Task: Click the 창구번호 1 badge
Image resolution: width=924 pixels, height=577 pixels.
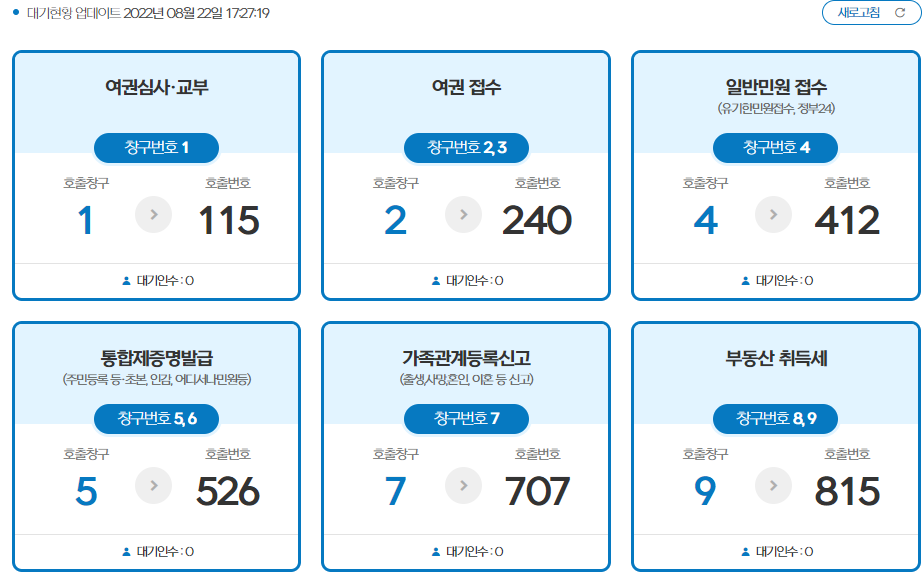Action: click(x=155, y=147)
